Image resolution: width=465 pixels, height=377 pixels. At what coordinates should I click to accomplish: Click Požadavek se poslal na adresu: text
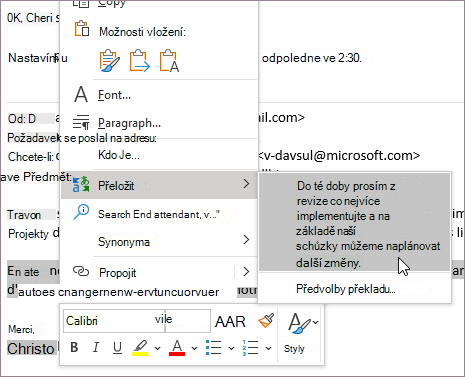click(82, 138)
